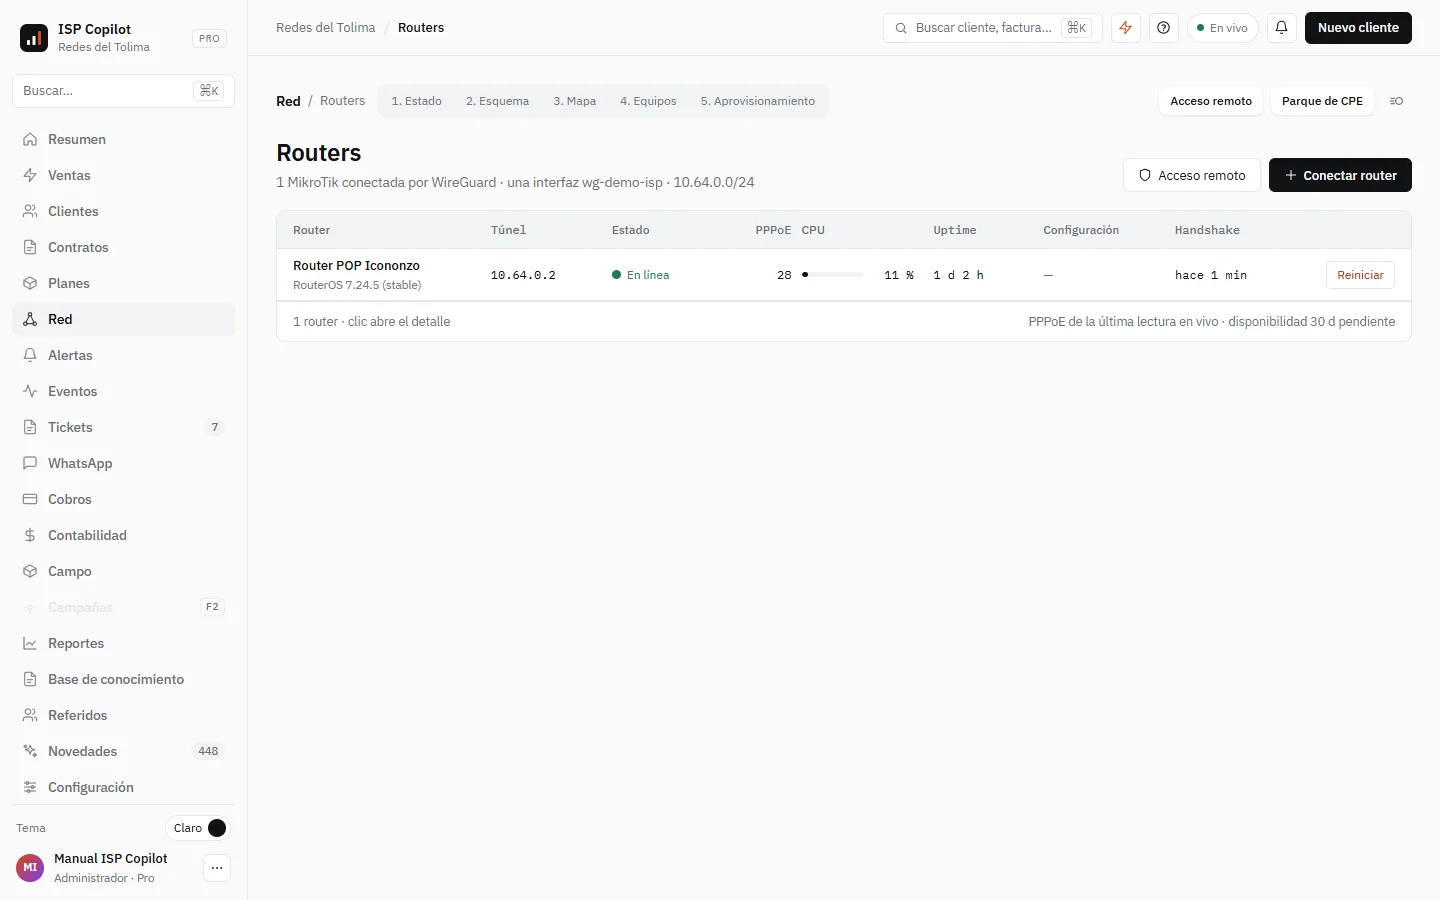Screen dimensions: 1440x900
Task: Click the view options icon beside Parque de CPE
Action: pyautogui.click(x=1396, y=101)
